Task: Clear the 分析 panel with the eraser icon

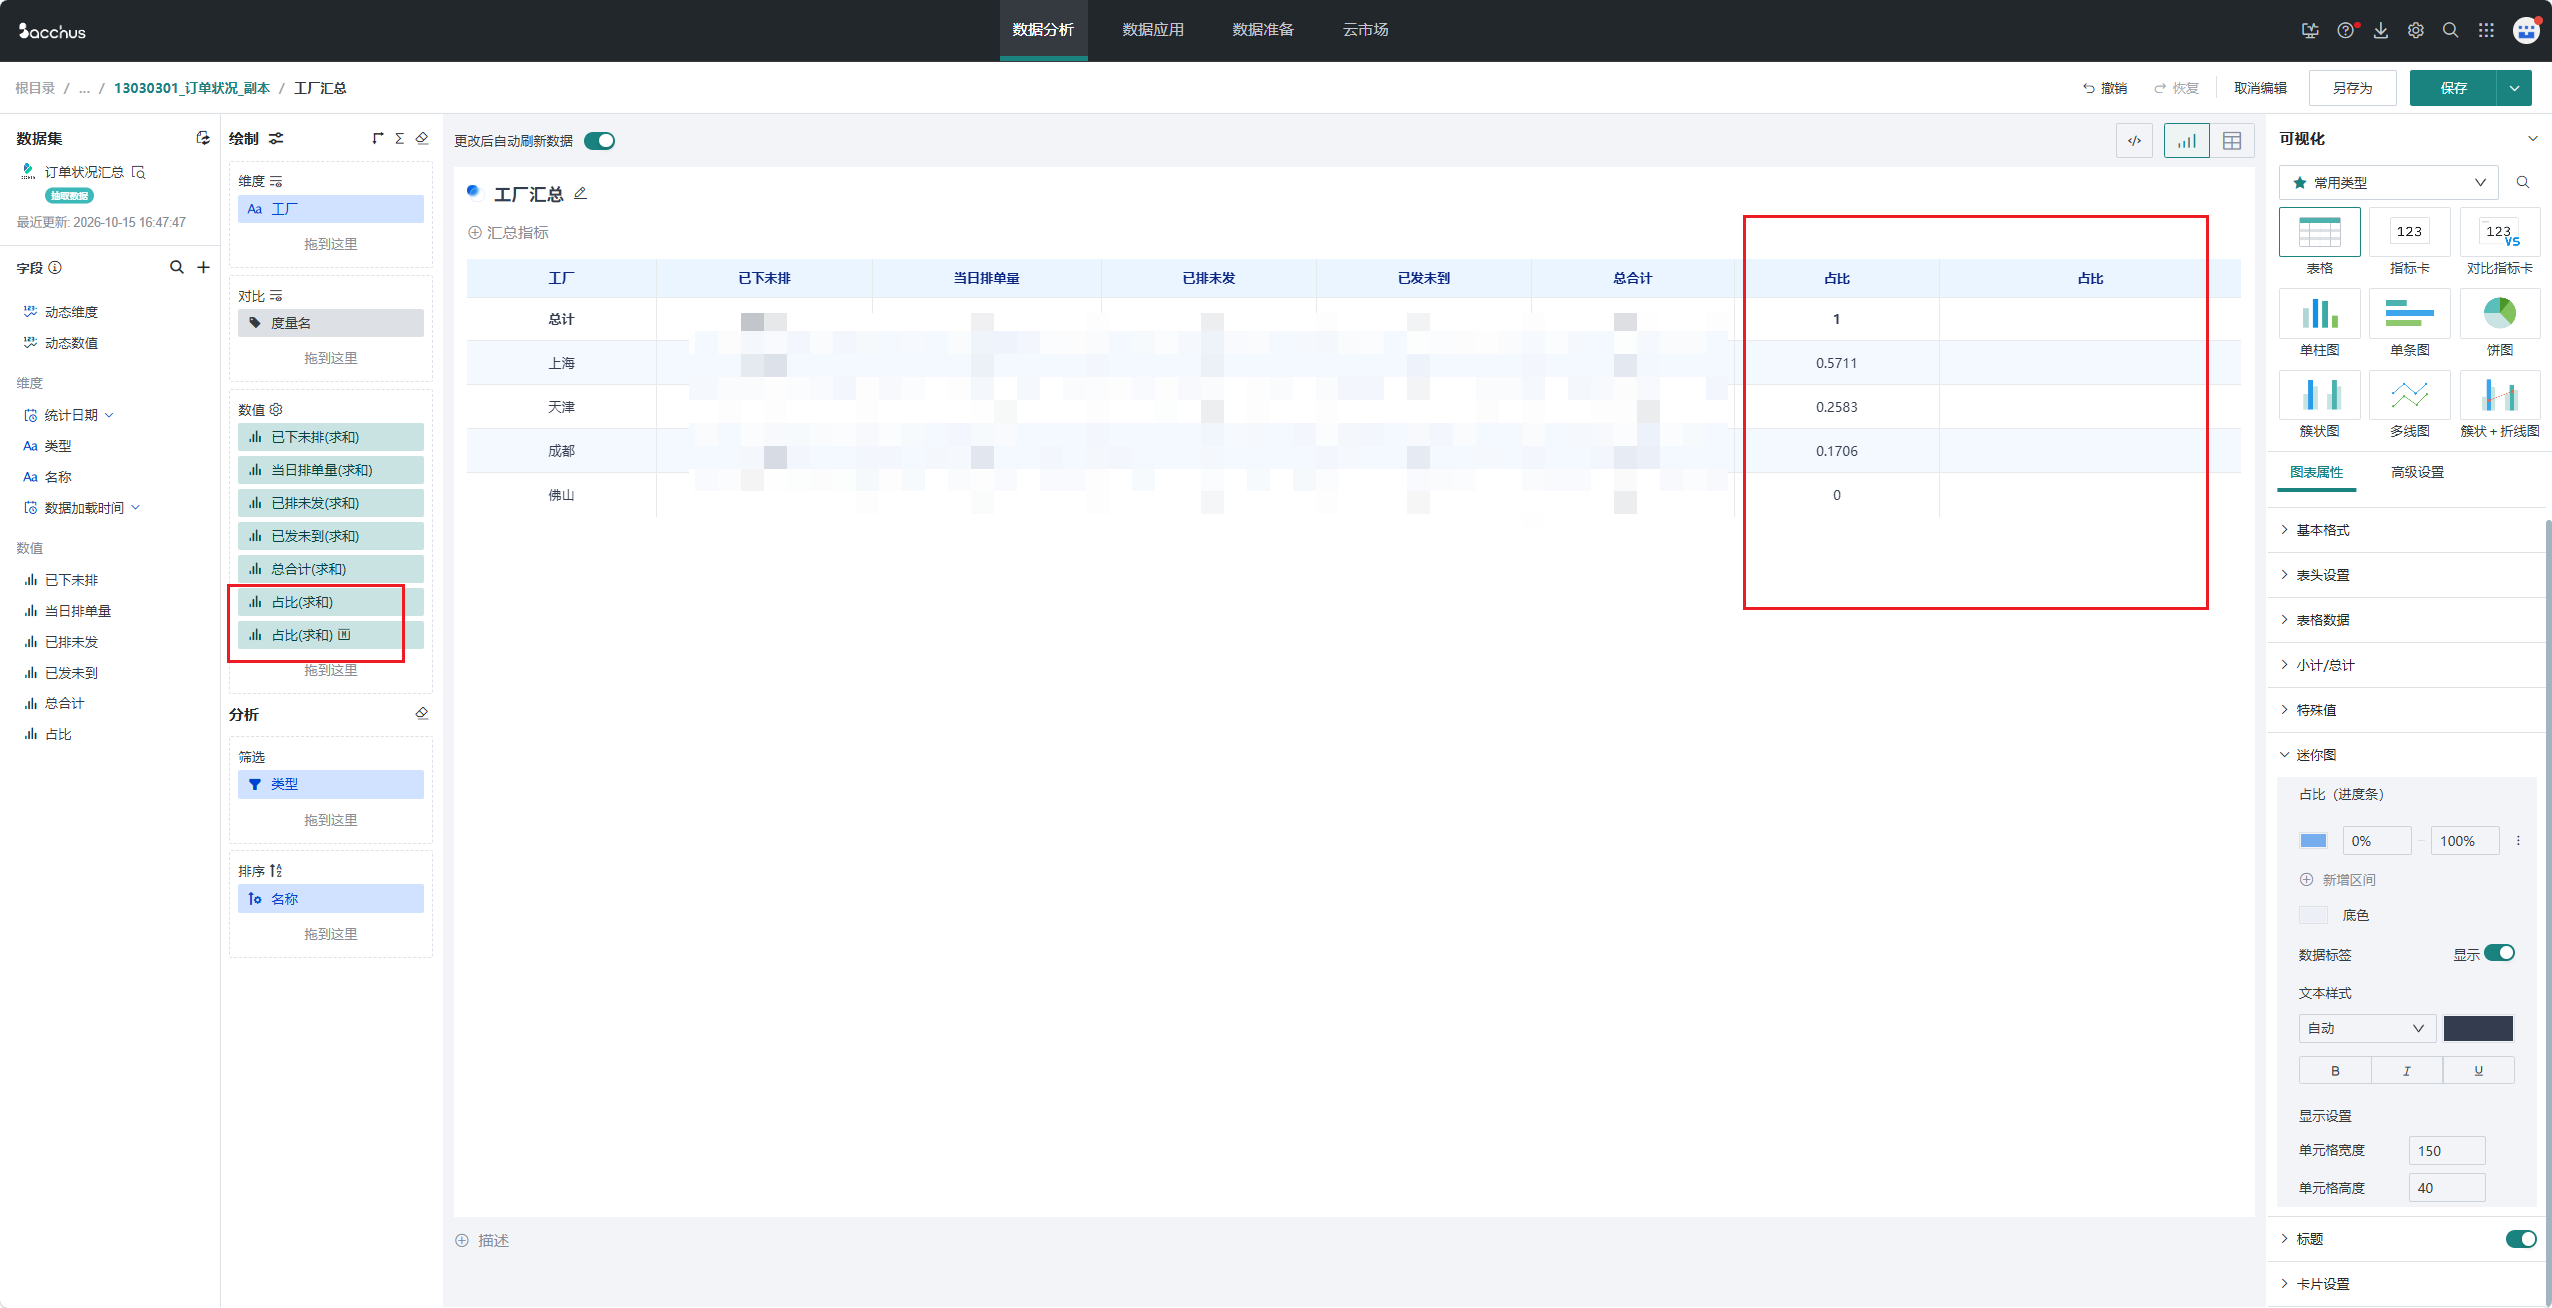Action: pos(422,713)
